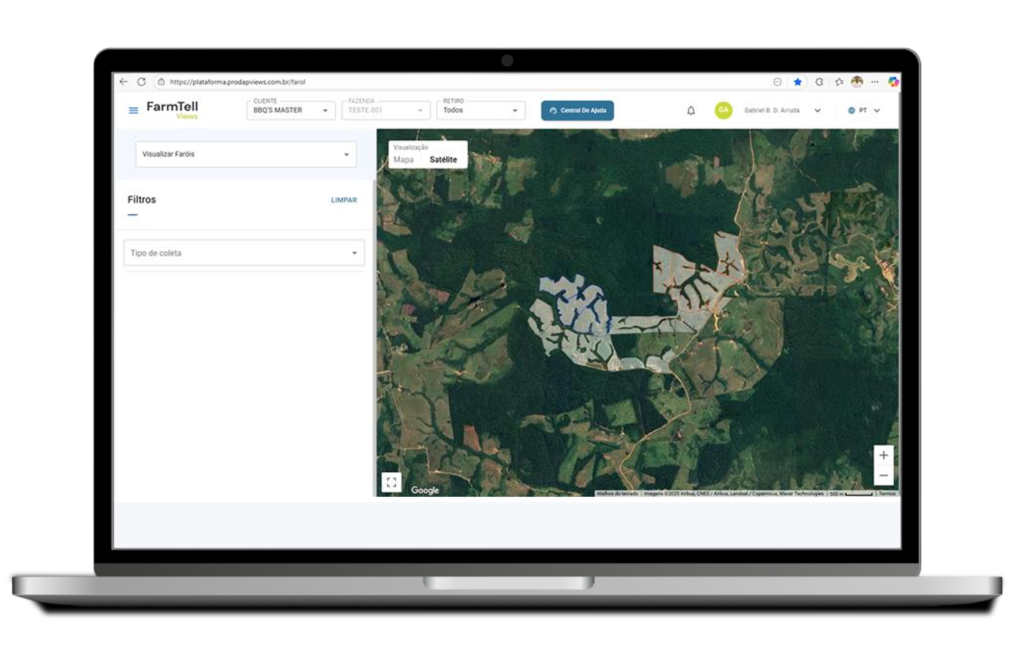Open the Cliente BBQ'S MASTER dropdown
The height and width of the screenshot is (665, 1024).
click(290, 110)
